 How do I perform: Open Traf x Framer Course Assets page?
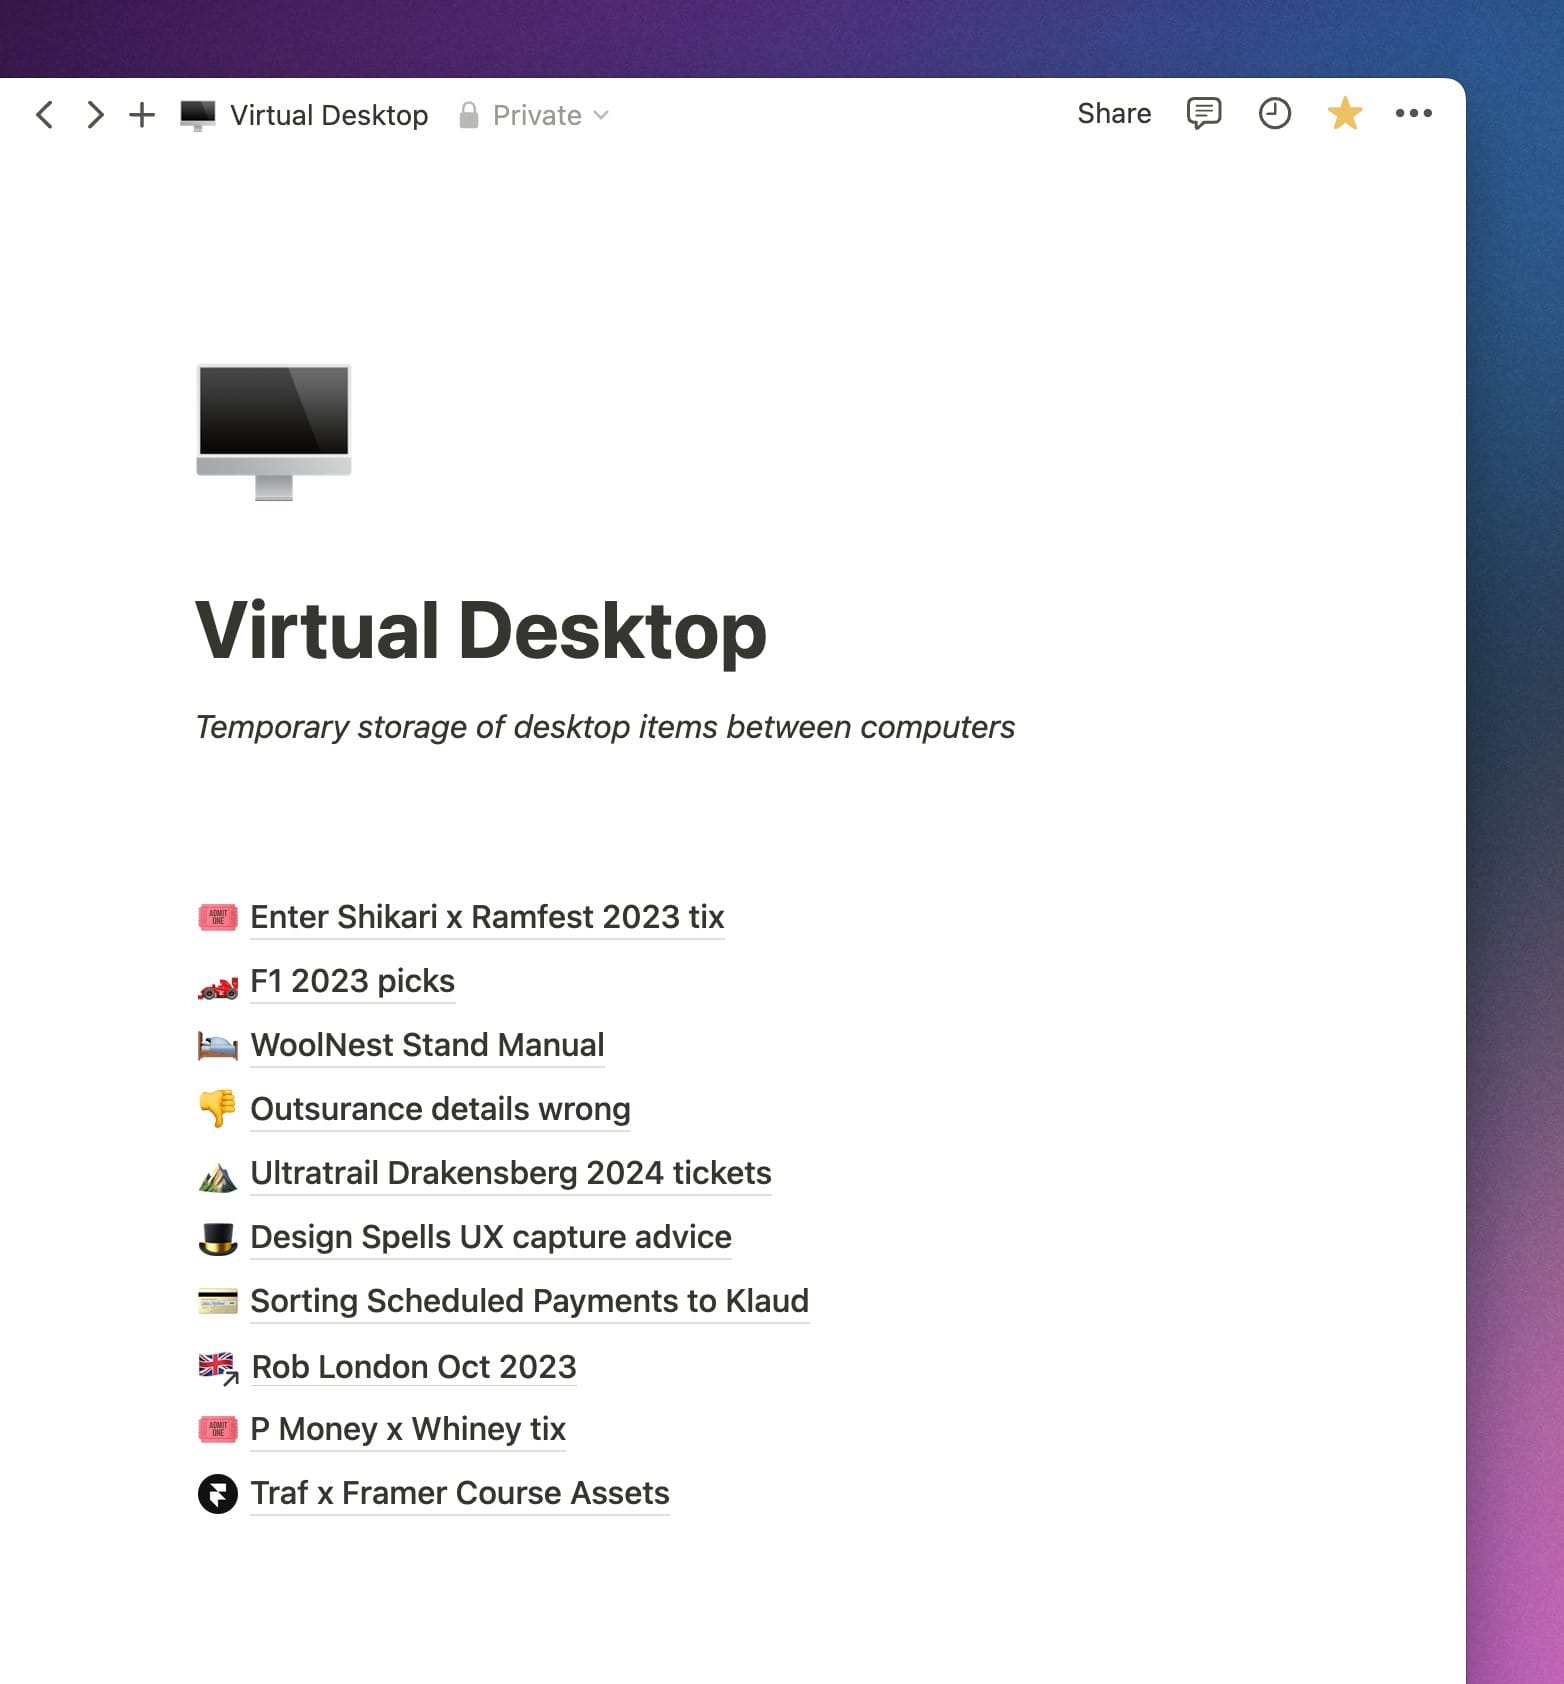click(460, 1493)
